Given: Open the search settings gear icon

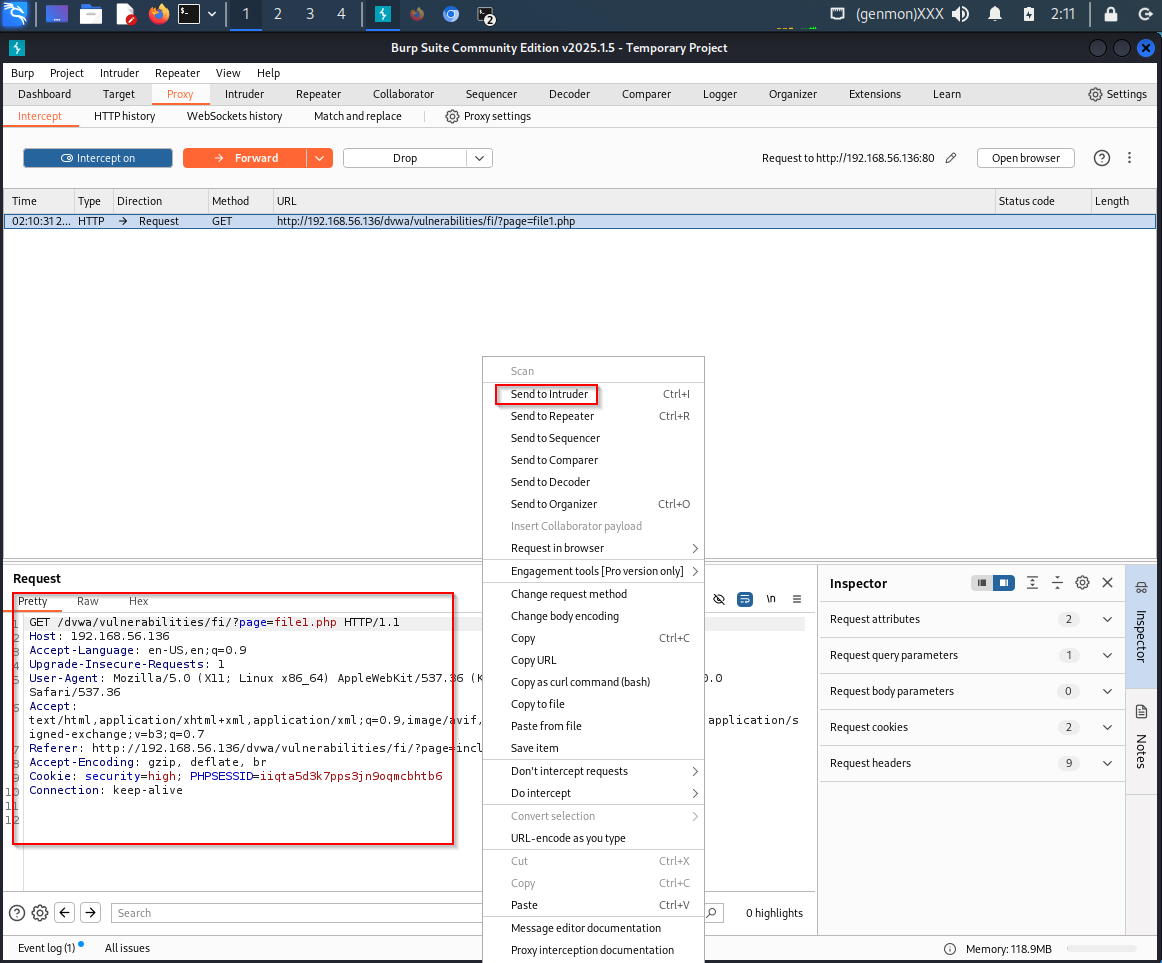Looking at the screenshot, I should coord(40,913).
